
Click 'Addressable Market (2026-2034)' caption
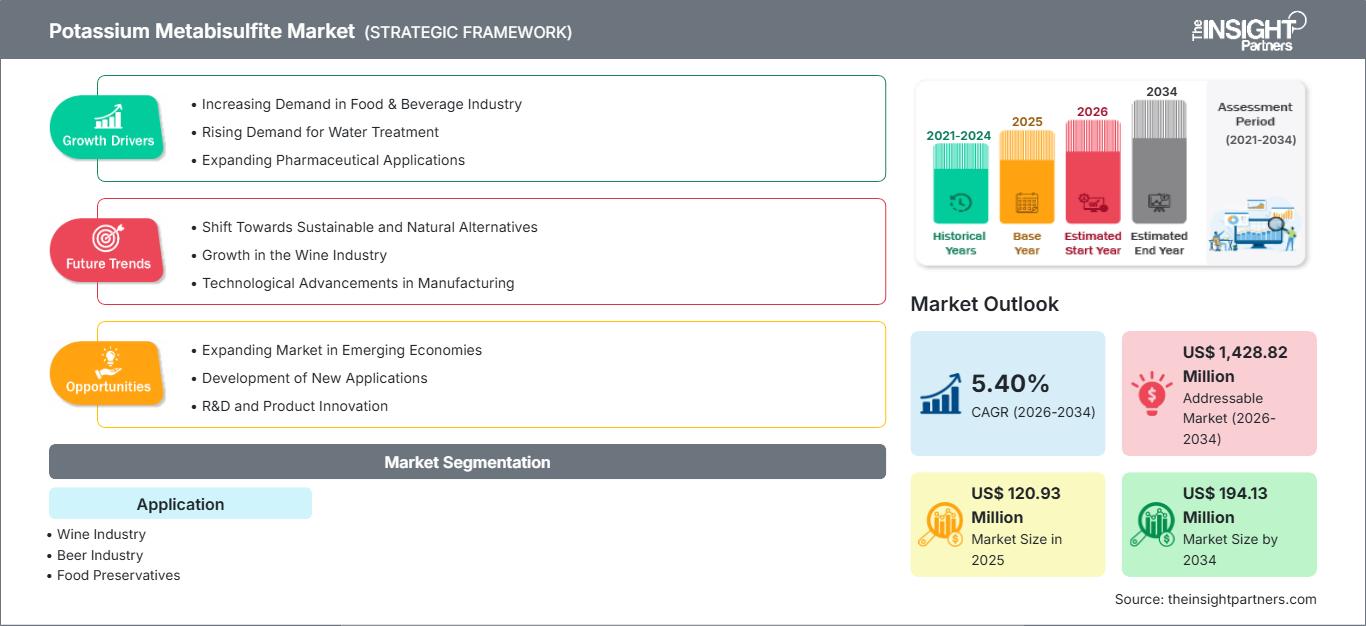click(1229, 418)
